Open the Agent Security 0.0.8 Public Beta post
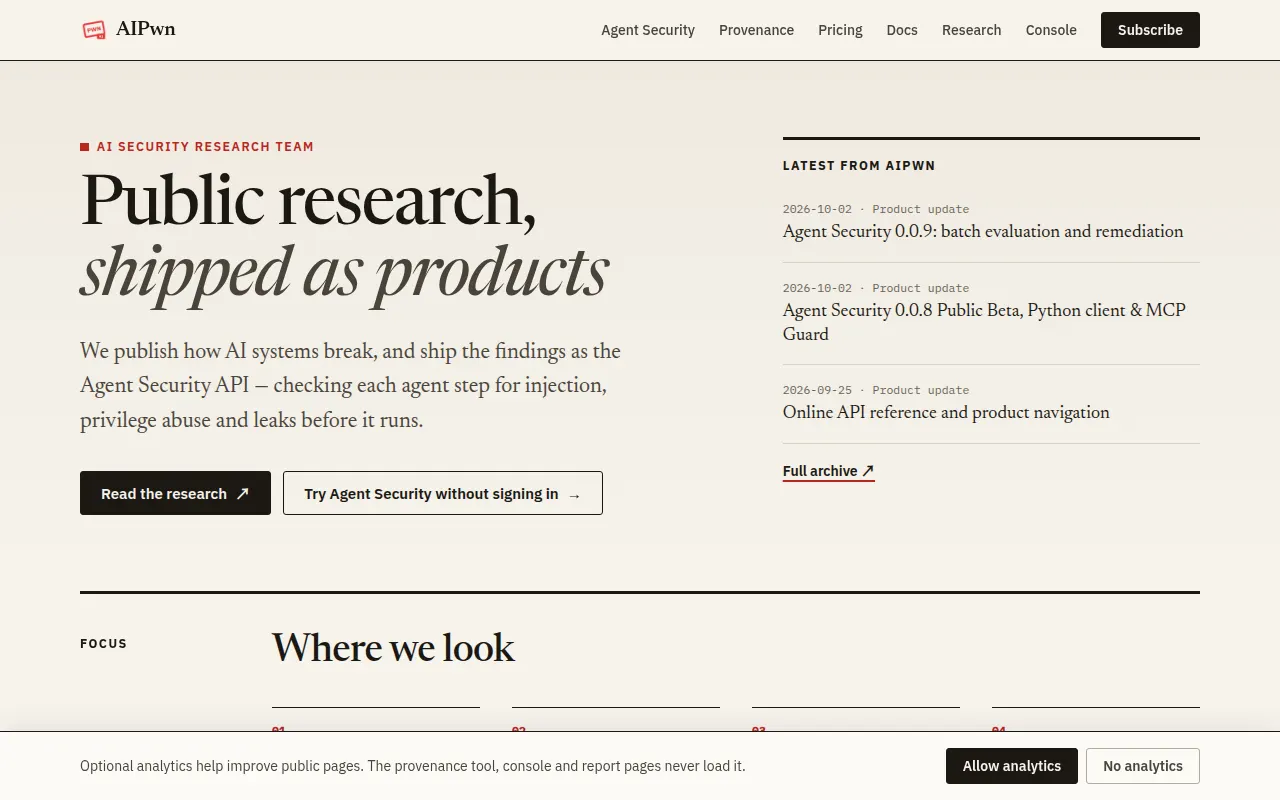This screenshot has height=800, width=1280. tap(984, 322)
